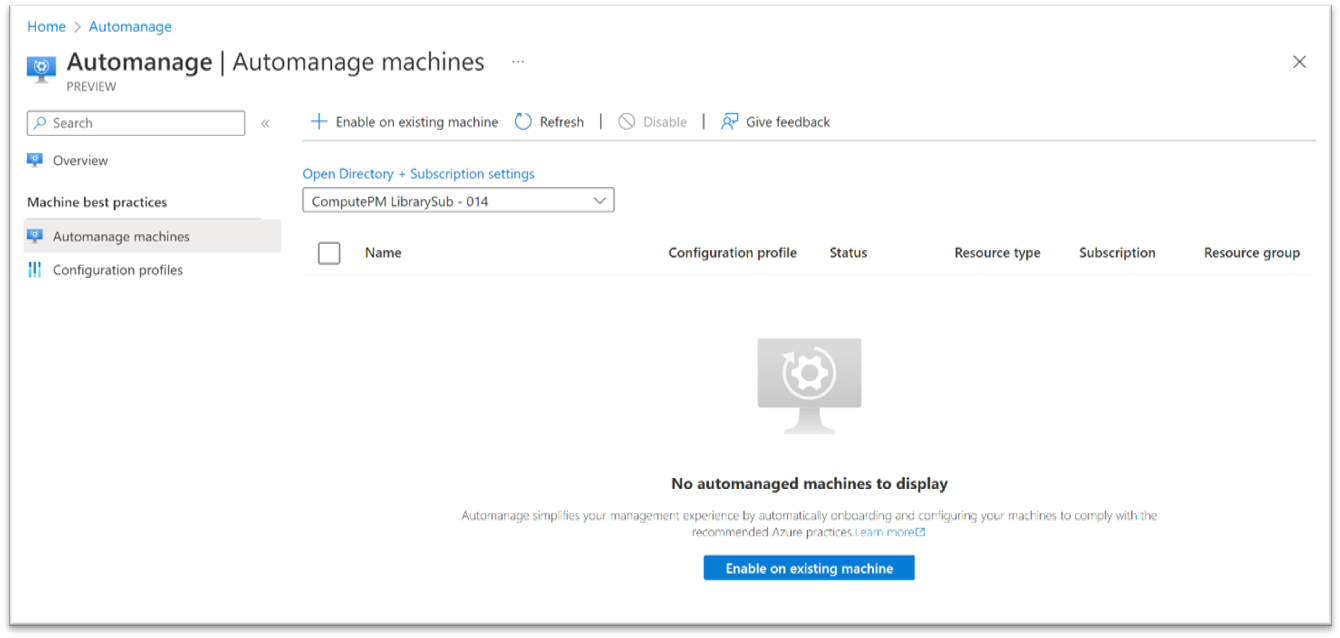1340x638 pixels.
Task: Open the Learn more link
Action: (x=890, y=532)
